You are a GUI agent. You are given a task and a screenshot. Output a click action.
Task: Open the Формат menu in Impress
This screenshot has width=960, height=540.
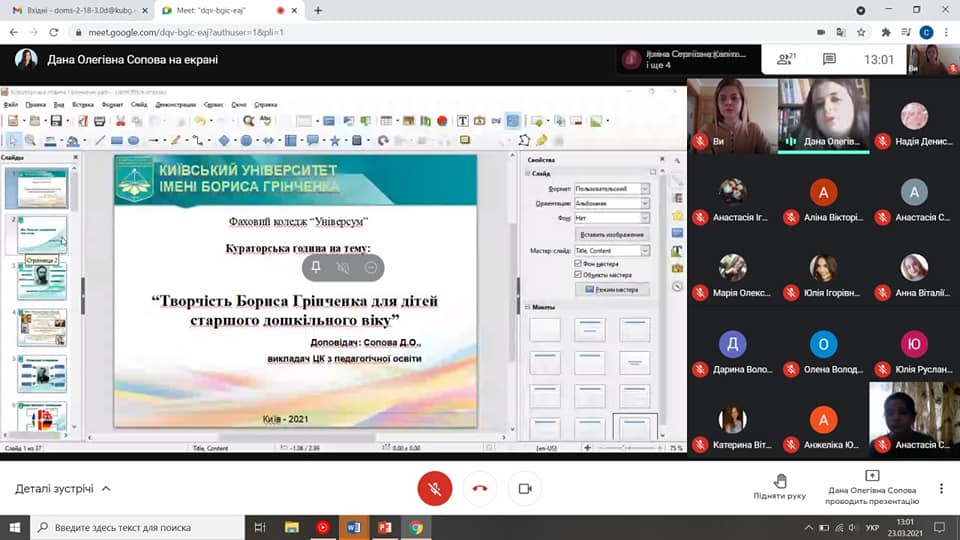tap(112, 104)
